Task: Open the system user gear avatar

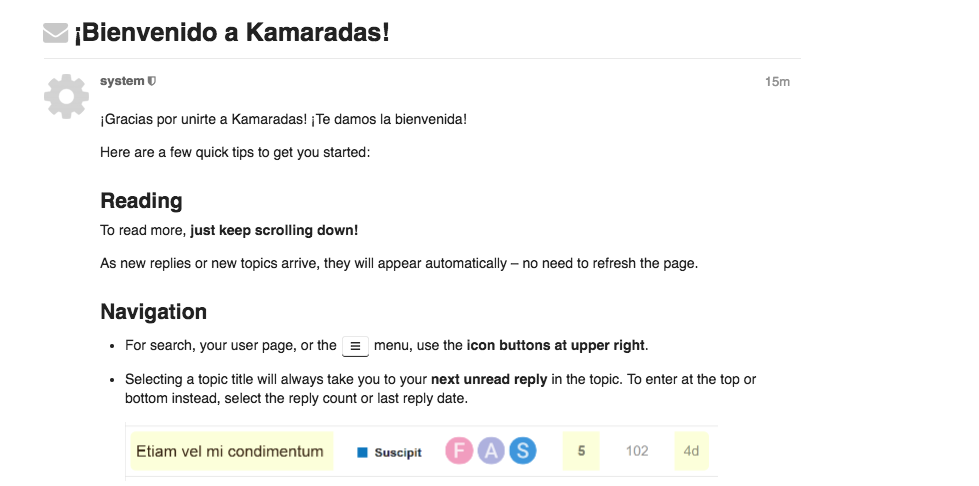Action: [x=66, y=96]
